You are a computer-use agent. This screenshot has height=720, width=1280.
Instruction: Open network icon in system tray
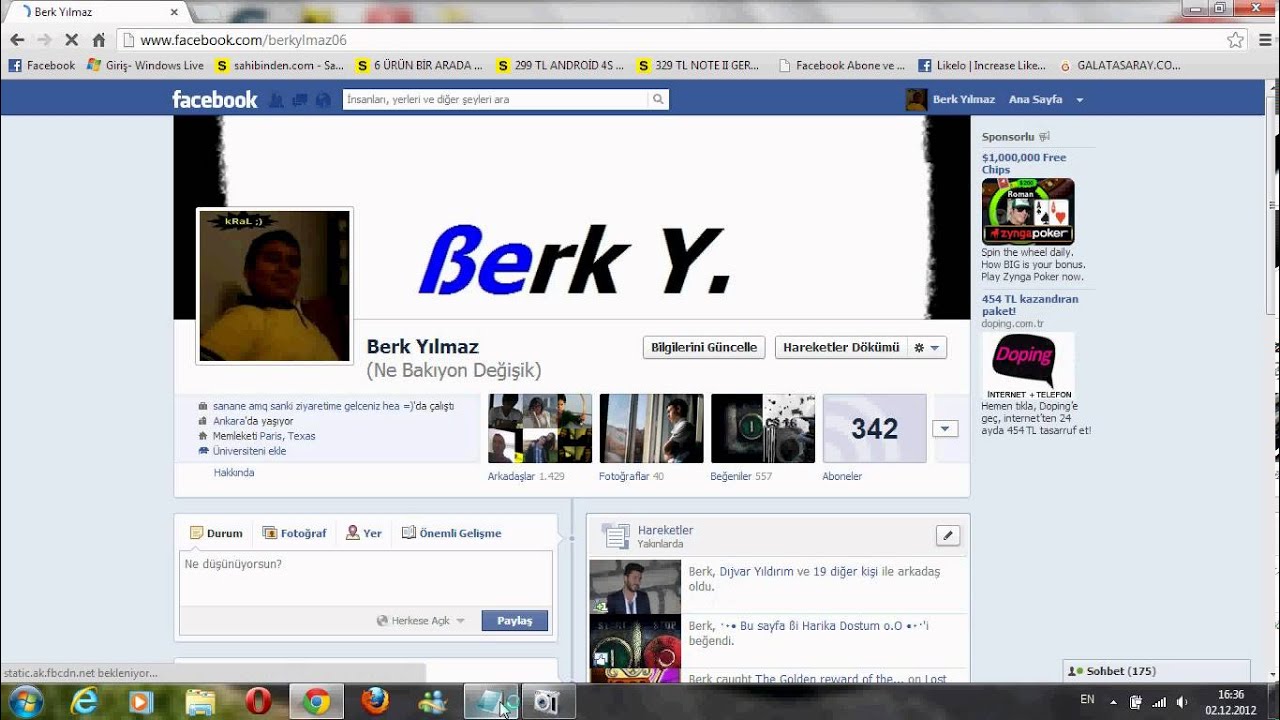tap(1160, 701)
